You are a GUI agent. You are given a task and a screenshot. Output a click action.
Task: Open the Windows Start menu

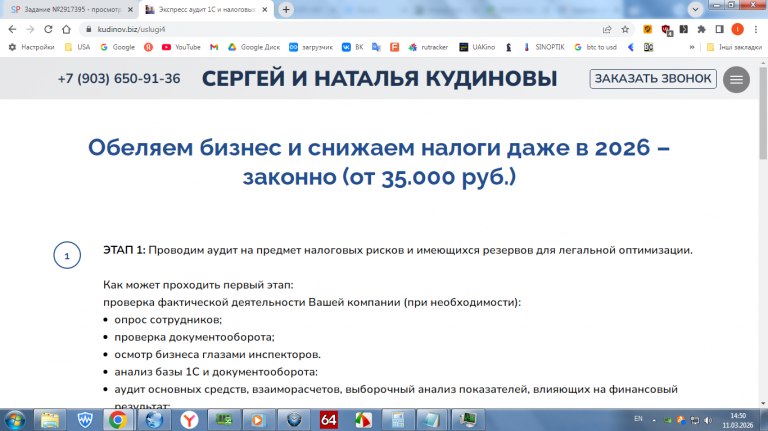coord(15,420)
